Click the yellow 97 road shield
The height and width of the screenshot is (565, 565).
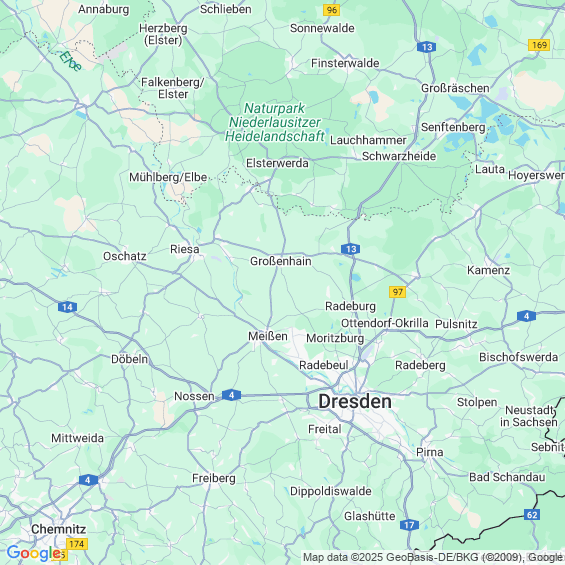(397, 292)
